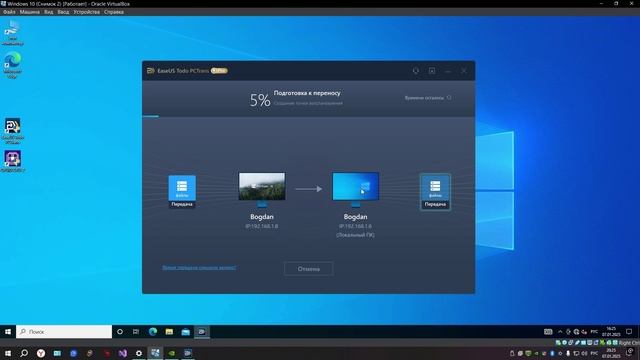
Task: Click touch keyboard icon in guest tray
Action: pos(548,332)
